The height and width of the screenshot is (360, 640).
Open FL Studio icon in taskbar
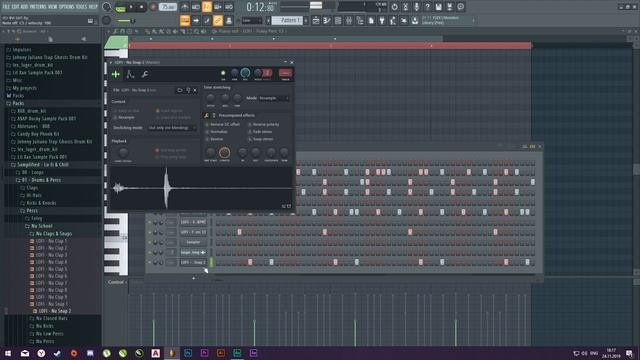(x=172, y=353)
